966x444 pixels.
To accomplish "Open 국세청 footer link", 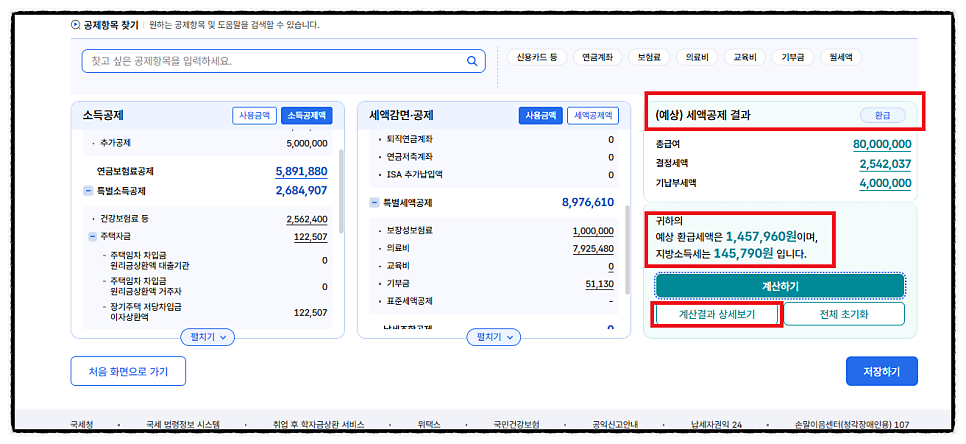I will [82, 425].
